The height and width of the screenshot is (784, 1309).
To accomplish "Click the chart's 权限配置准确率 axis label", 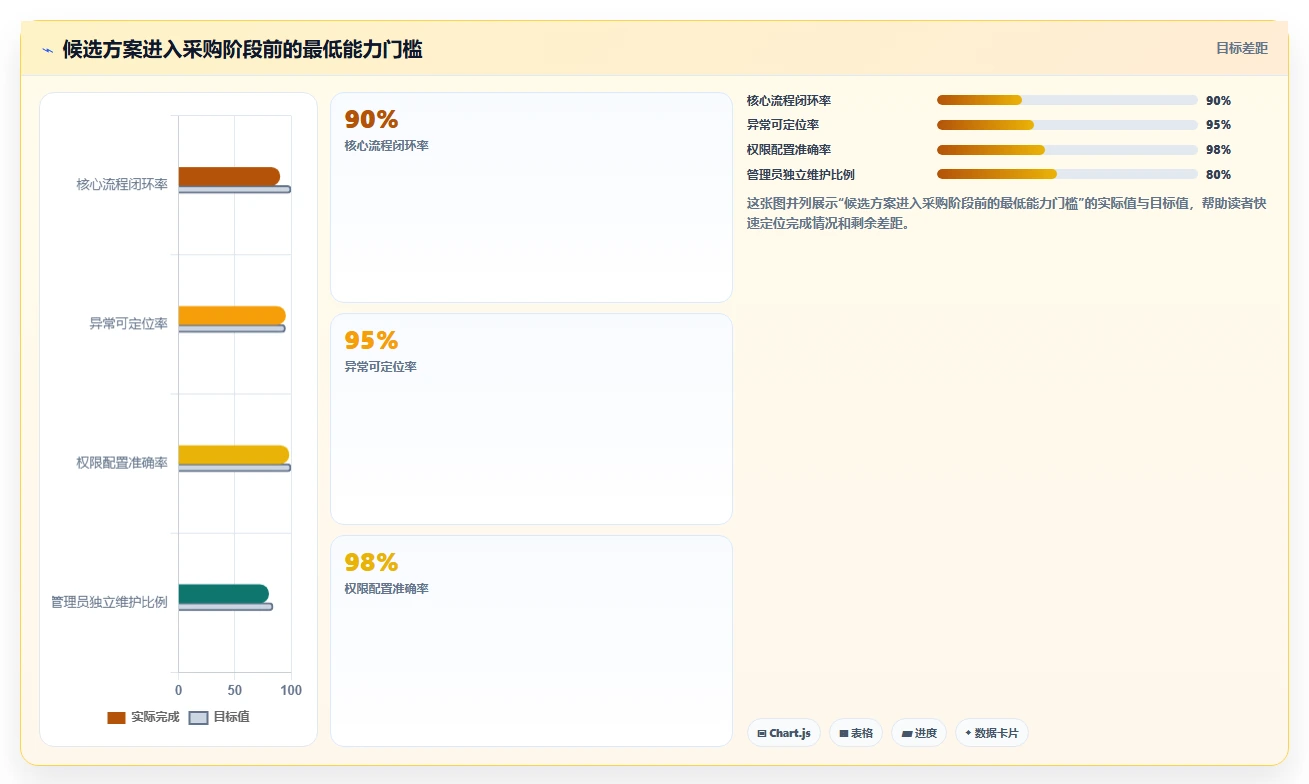I will point(122,463).
